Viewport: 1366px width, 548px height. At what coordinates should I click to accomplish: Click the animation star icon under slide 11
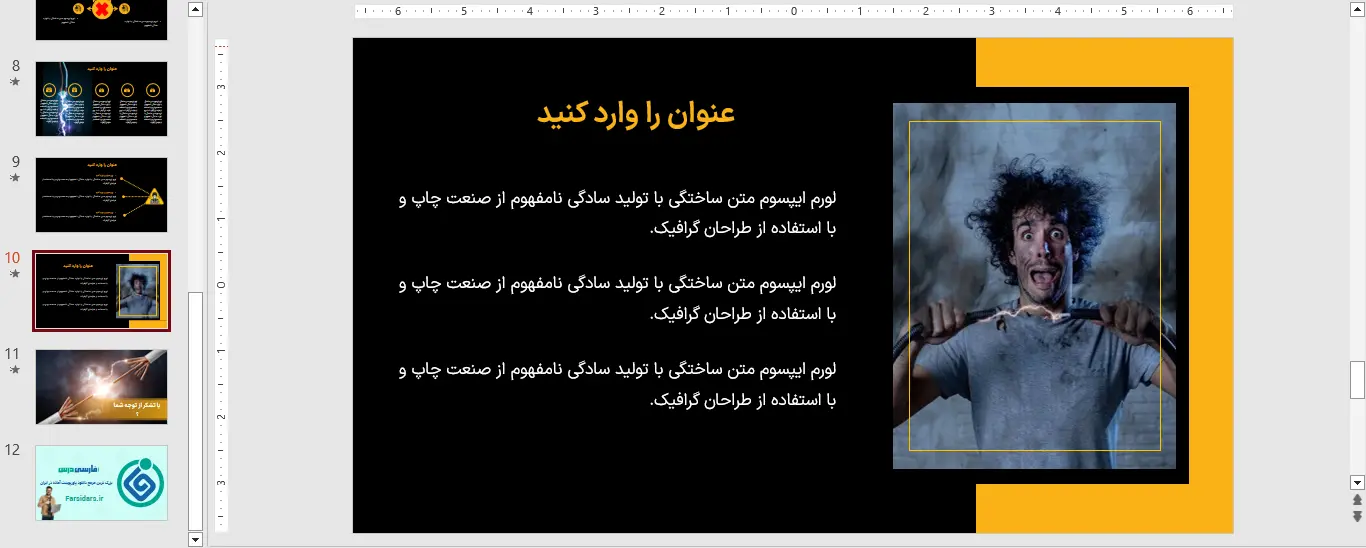14,369
